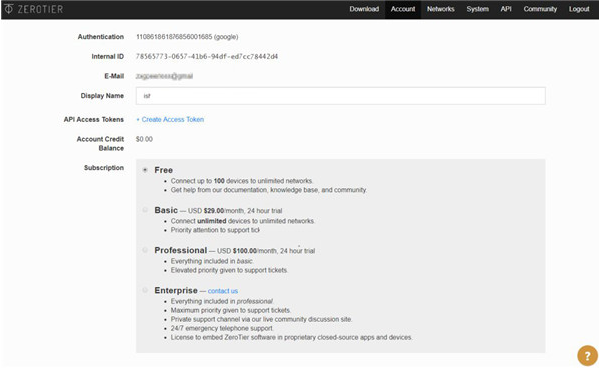599x383 pixels.
Task: Click the Basic plan heading text
Action: (x=166, y=210)
